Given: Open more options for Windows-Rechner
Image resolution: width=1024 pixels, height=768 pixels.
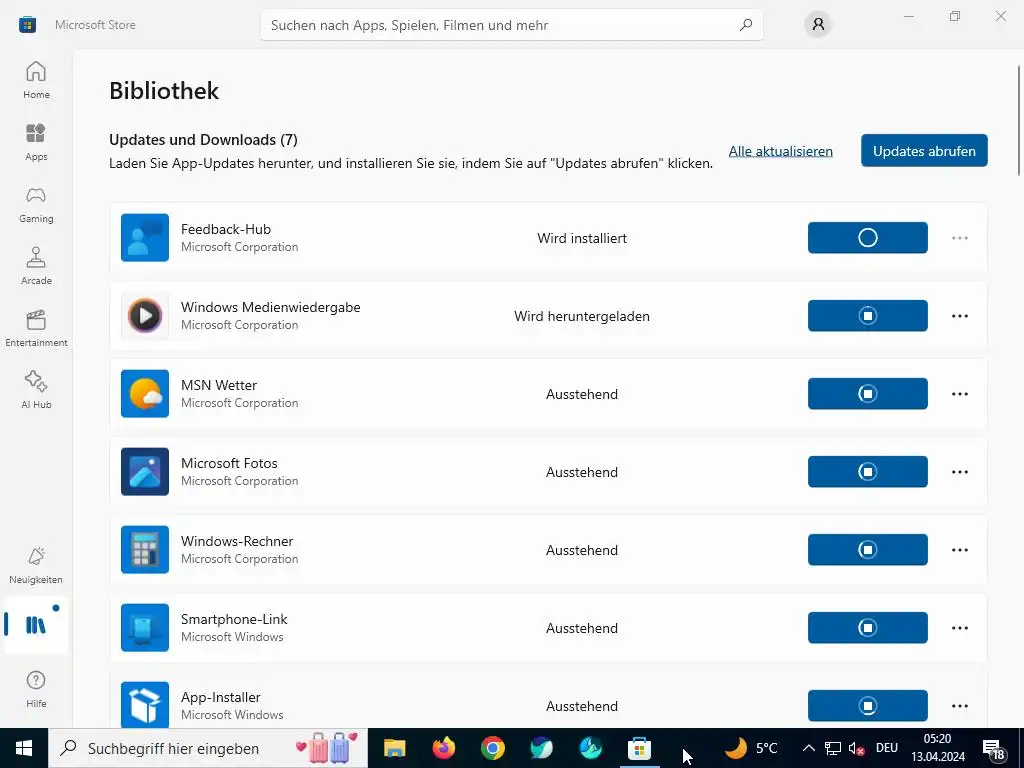Looking at the screenshot, I should [x=959, y=550].
